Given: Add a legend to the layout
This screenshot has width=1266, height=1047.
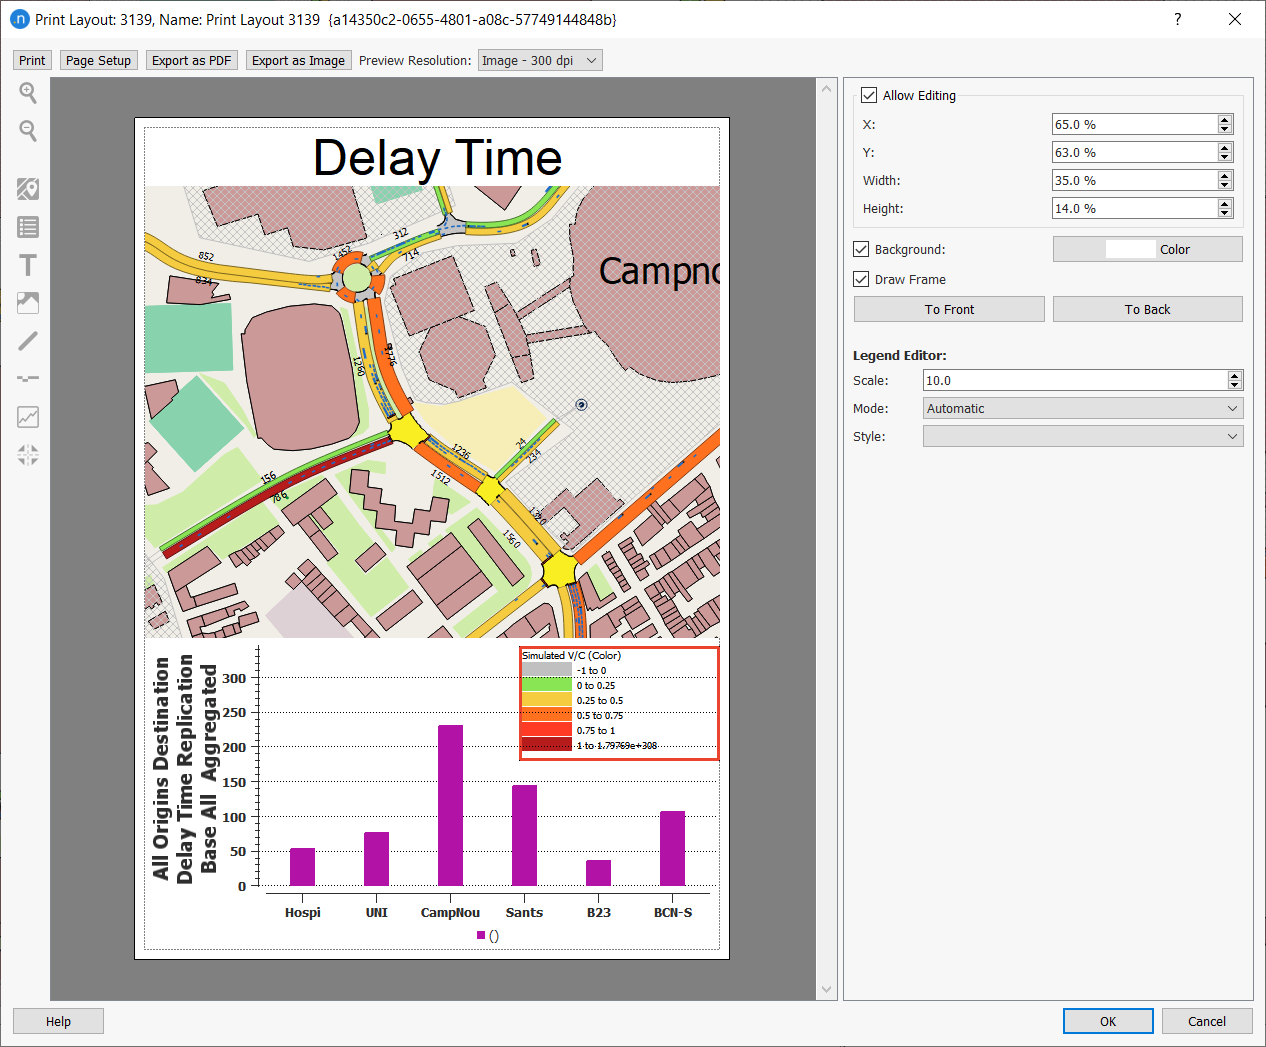Looking at the screenshot, I should (x=27, y=227).
